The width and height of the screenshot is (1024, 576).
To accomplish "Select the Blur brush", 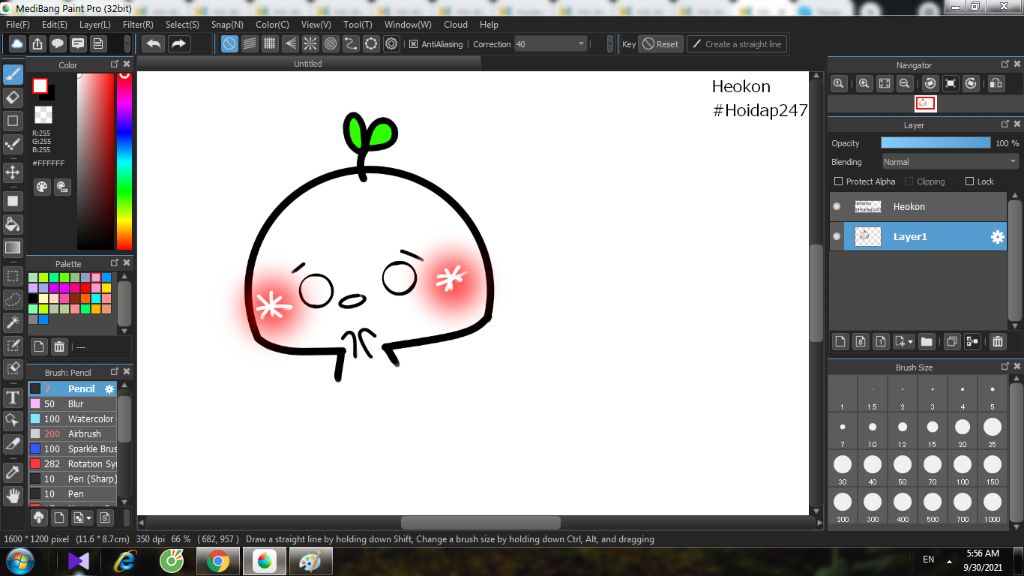I will tap(72, 404).
